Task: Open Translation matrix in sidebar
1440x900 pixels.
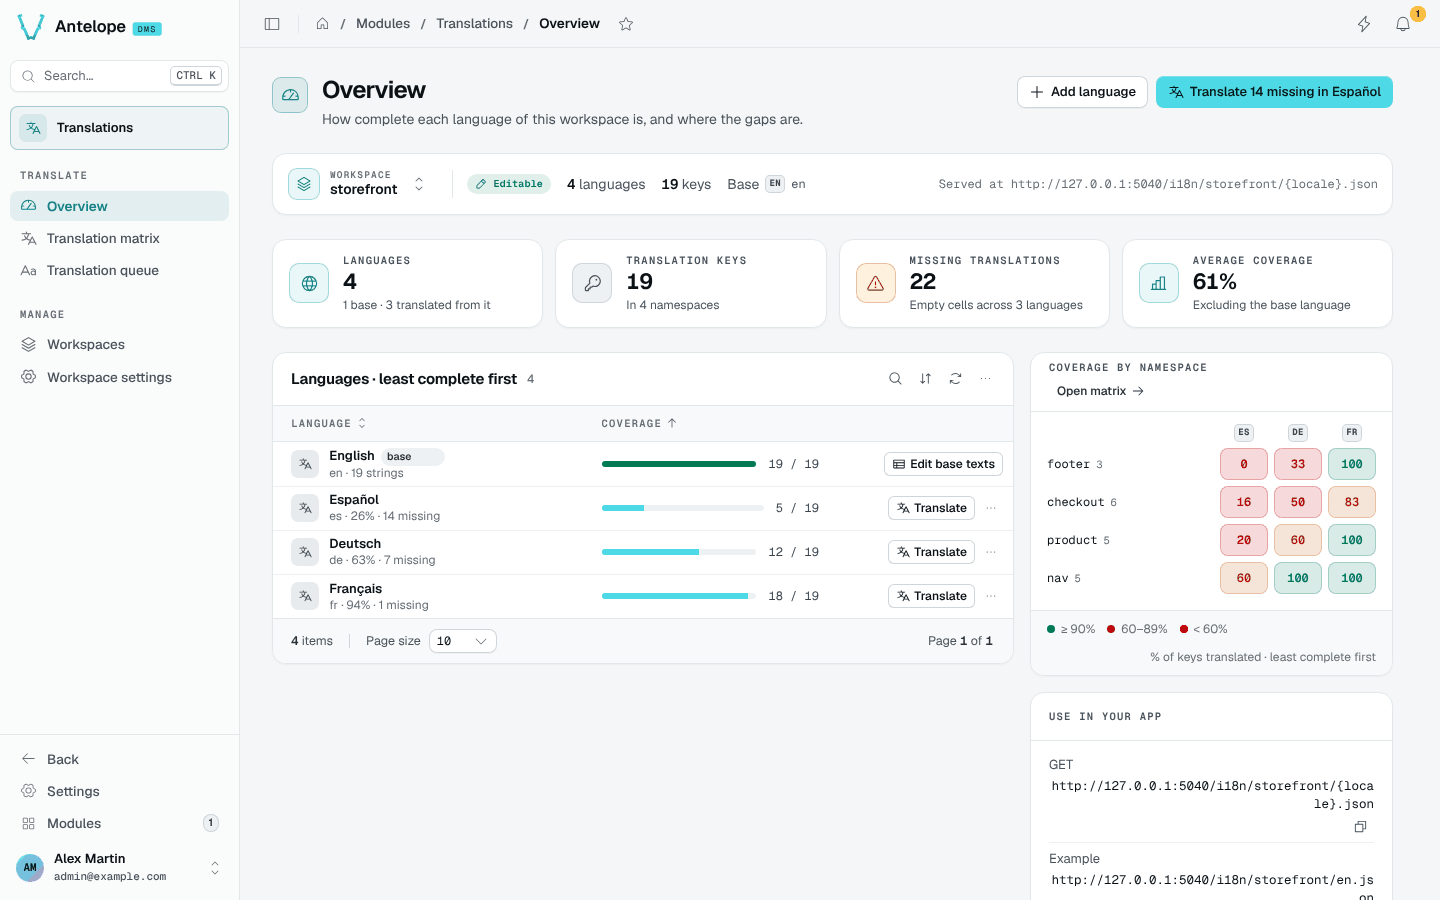Action: pyautogui.click(x=119, y=238)
